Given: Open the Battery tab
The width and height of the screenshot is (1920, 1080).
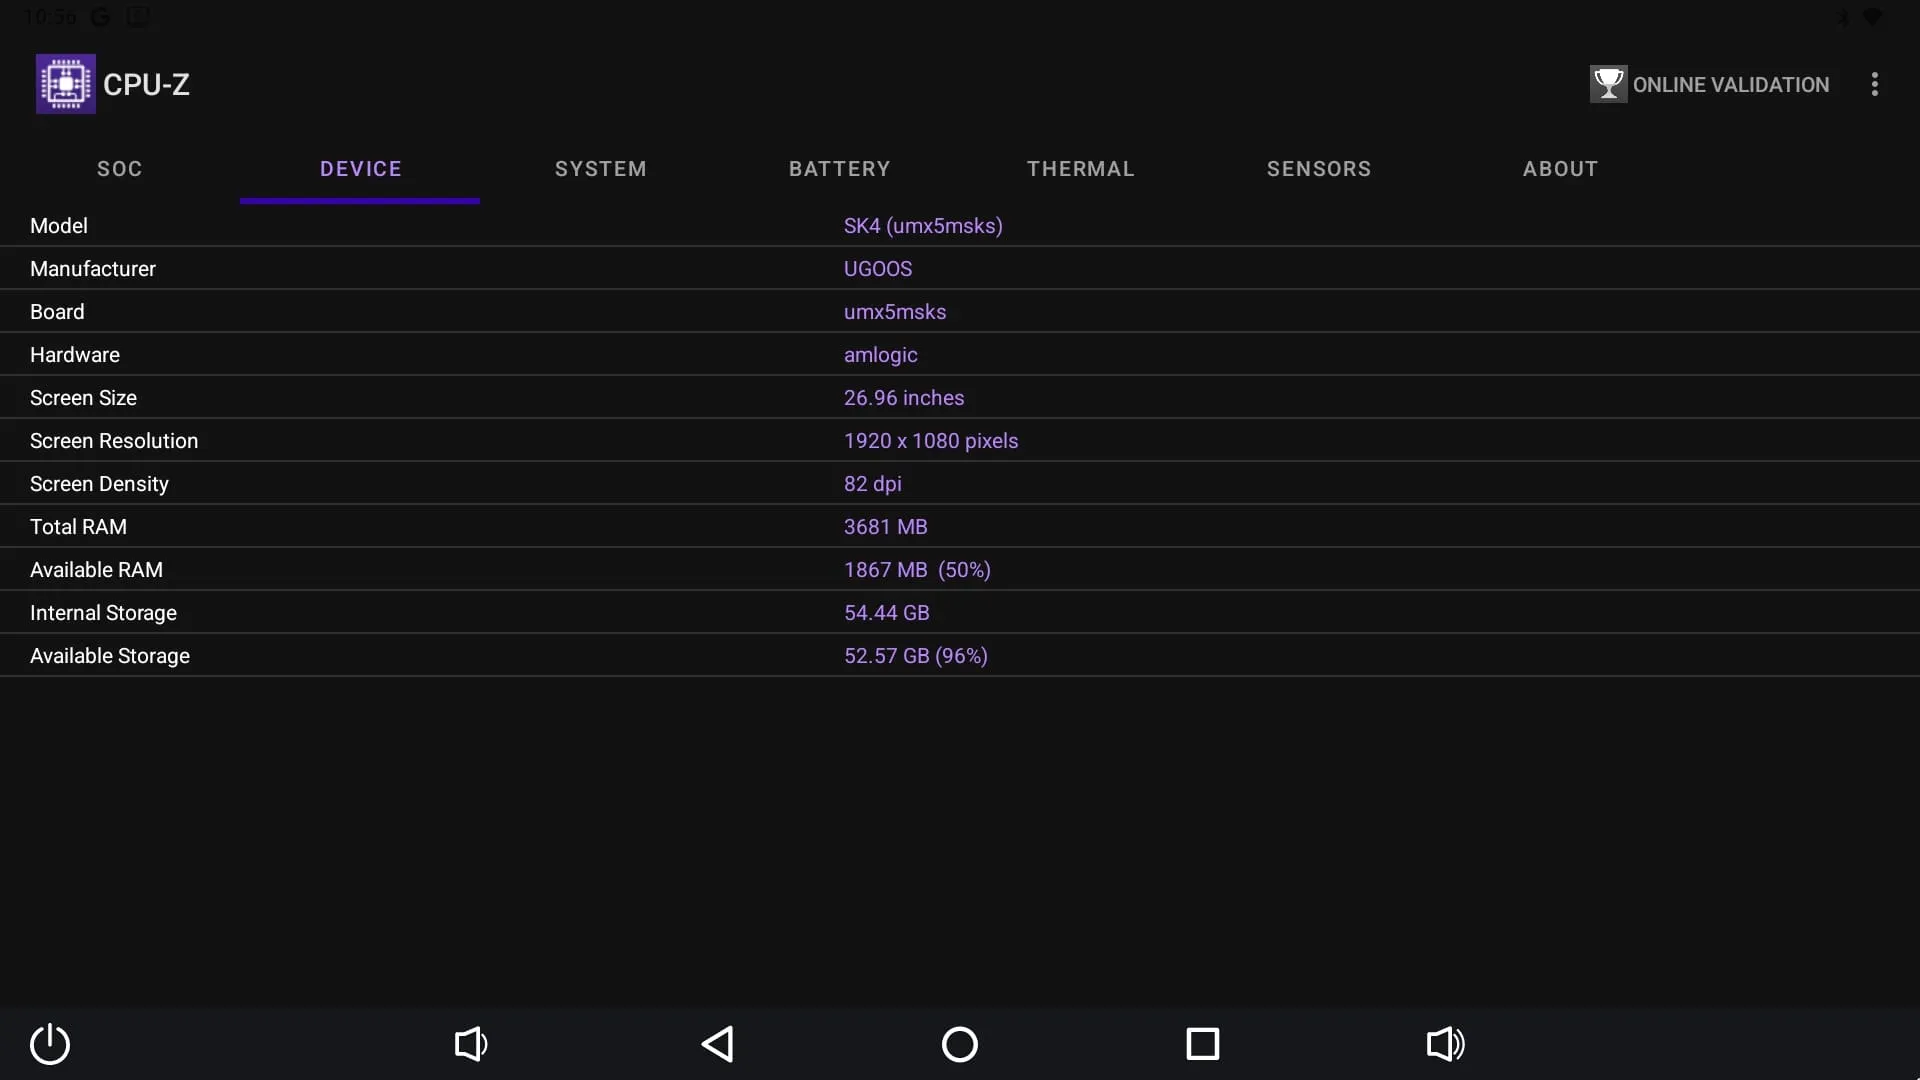Looking at the screenshot, I should point(840,169).
